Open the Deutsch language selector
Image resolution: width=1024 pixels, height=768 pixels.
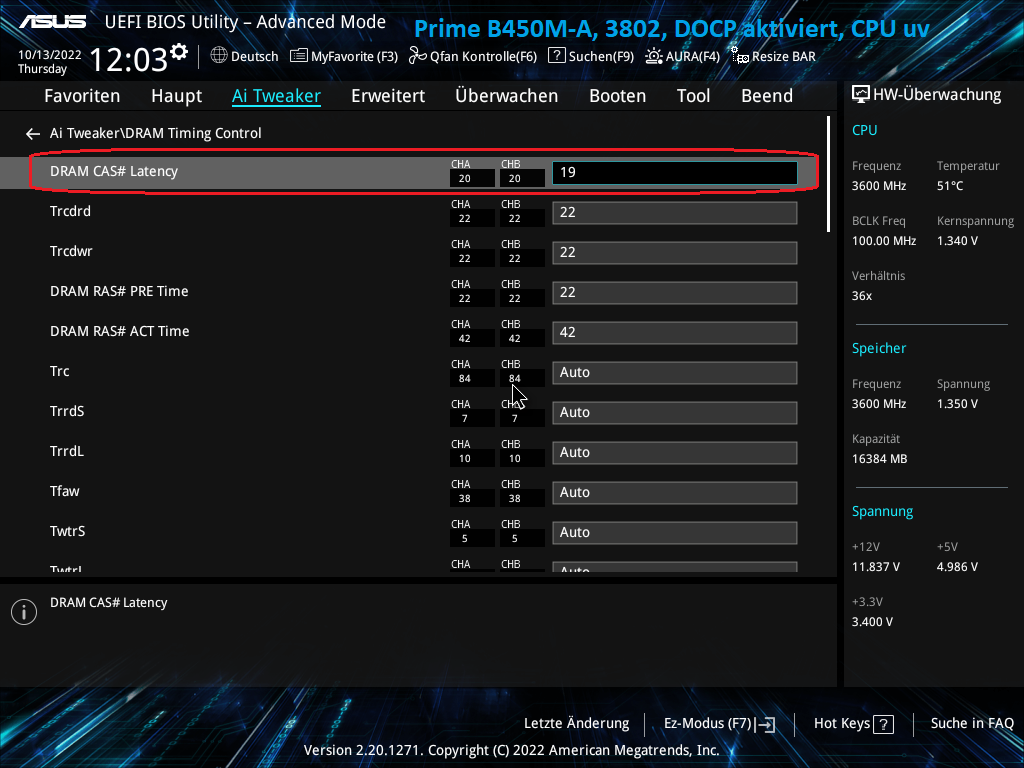244,56
